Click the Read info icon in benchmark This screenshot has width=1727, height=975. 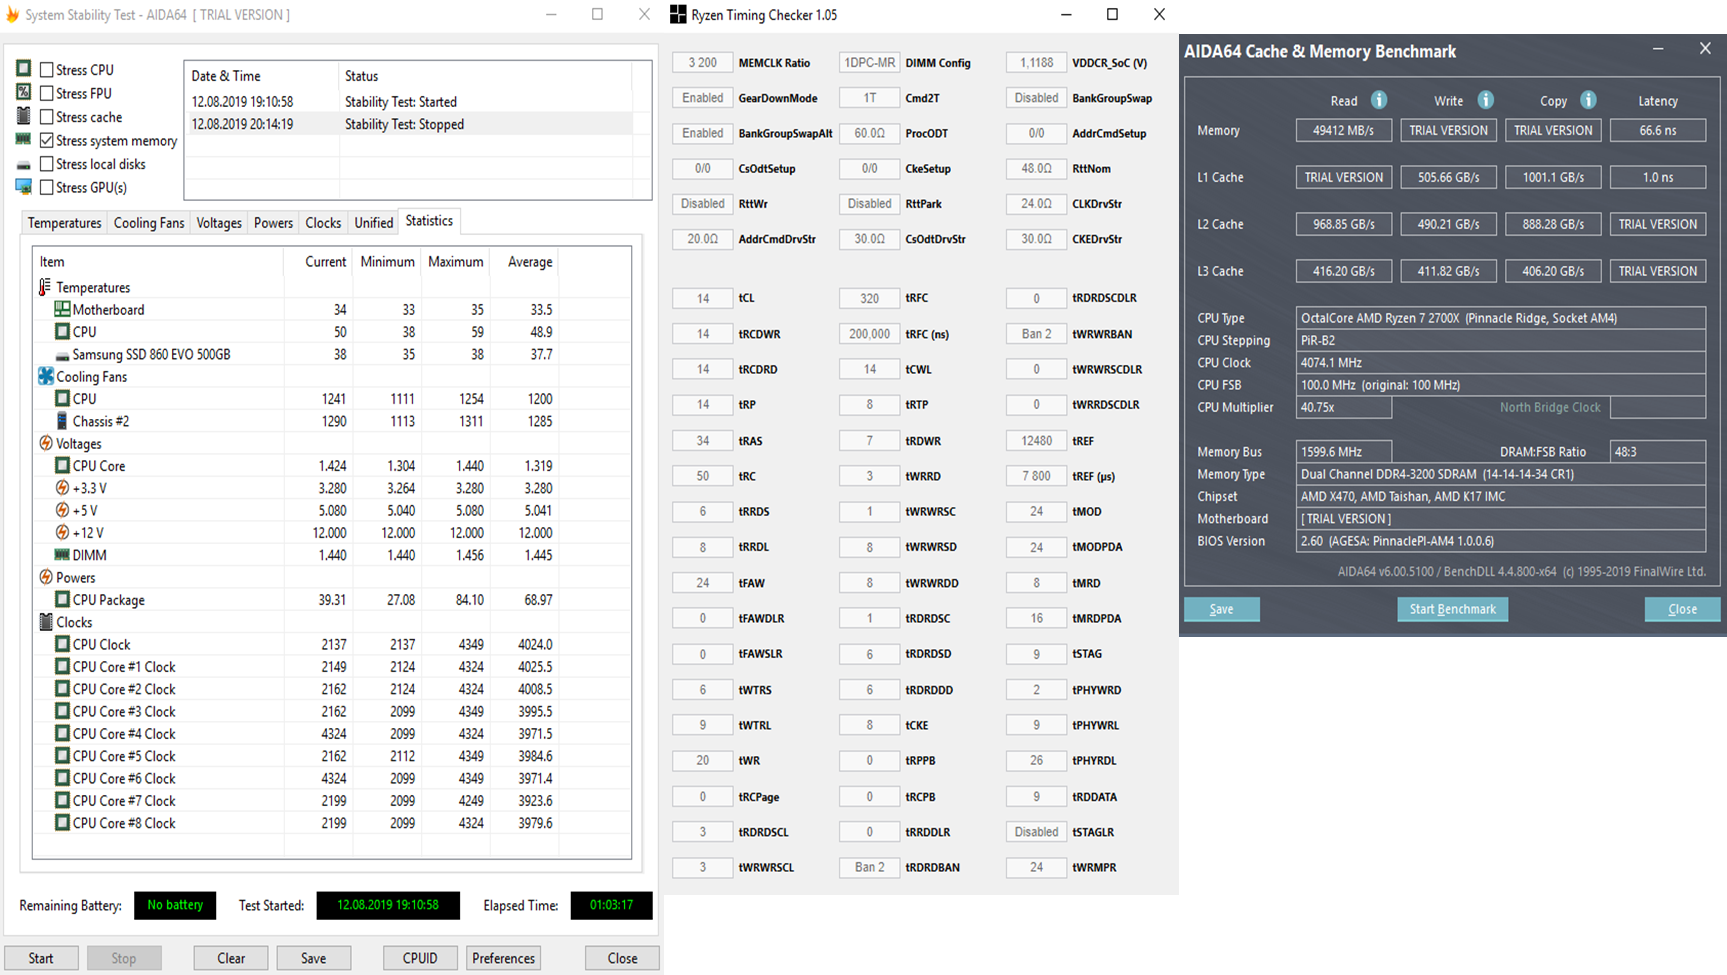tap(1379, 100)
